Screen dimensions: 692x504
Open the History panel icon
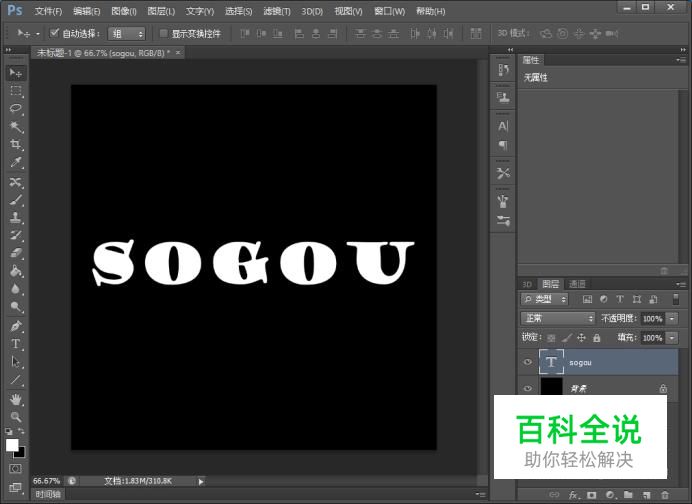tap(503, 70)
